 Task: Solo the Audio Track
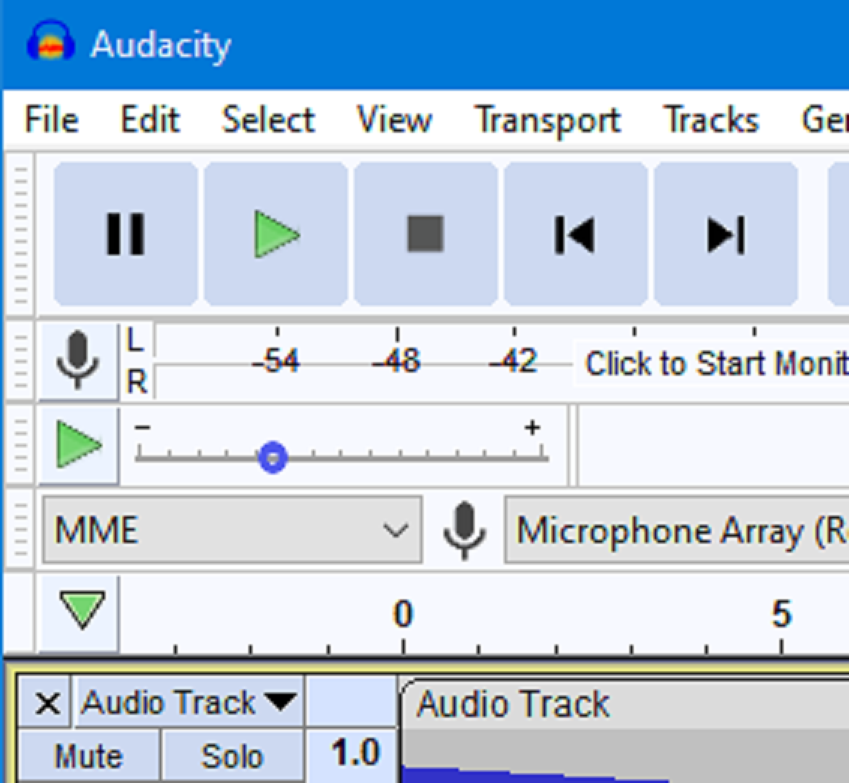pyautogui.click(x=233, y=757)
